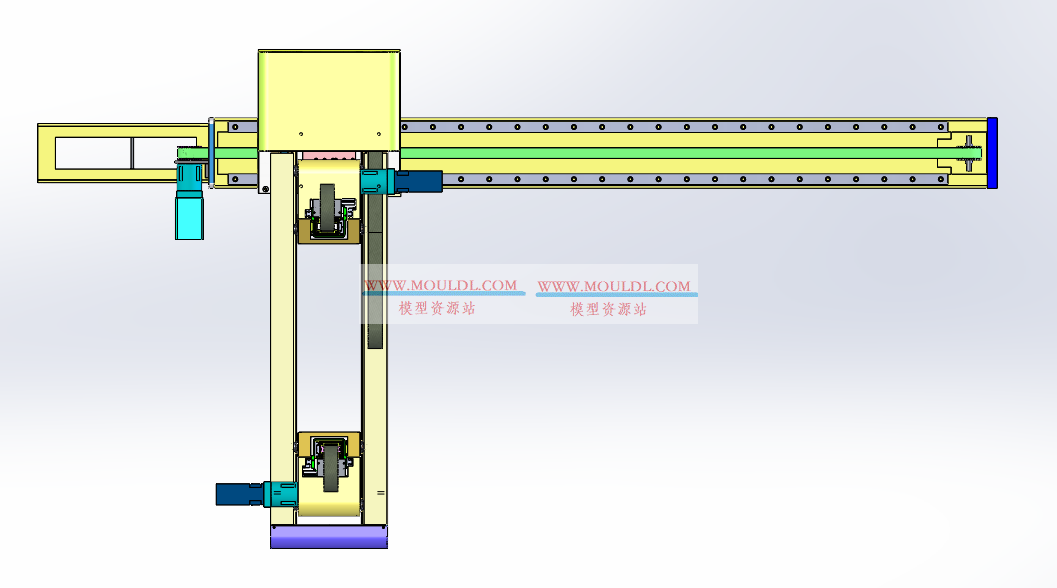Click the large yellow-green cover box at the top

coord(329,92)
